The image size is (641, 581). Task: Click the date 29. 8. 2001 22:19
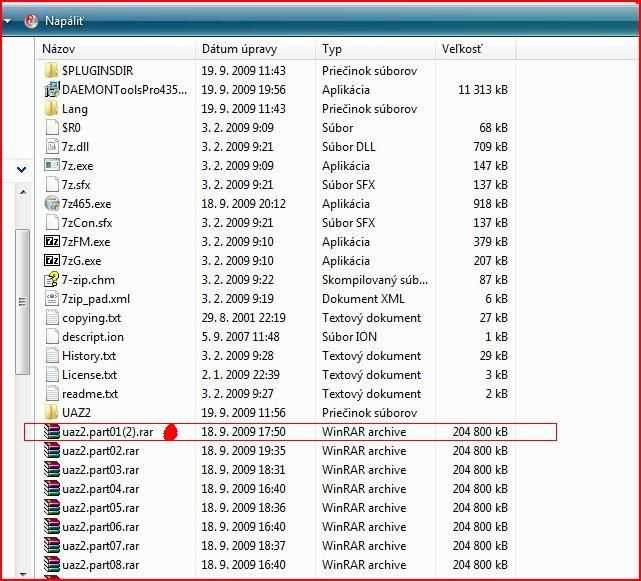coord(243,318)
